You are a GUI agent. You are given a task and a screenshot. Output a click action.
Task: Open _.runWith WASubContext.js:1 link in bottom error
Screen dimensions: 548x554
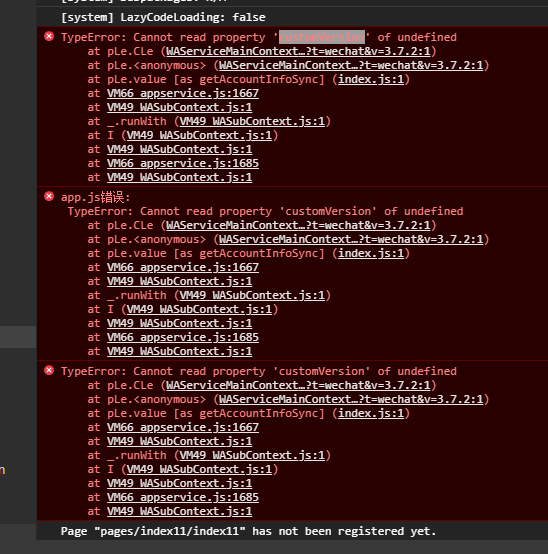click(252, 455)
